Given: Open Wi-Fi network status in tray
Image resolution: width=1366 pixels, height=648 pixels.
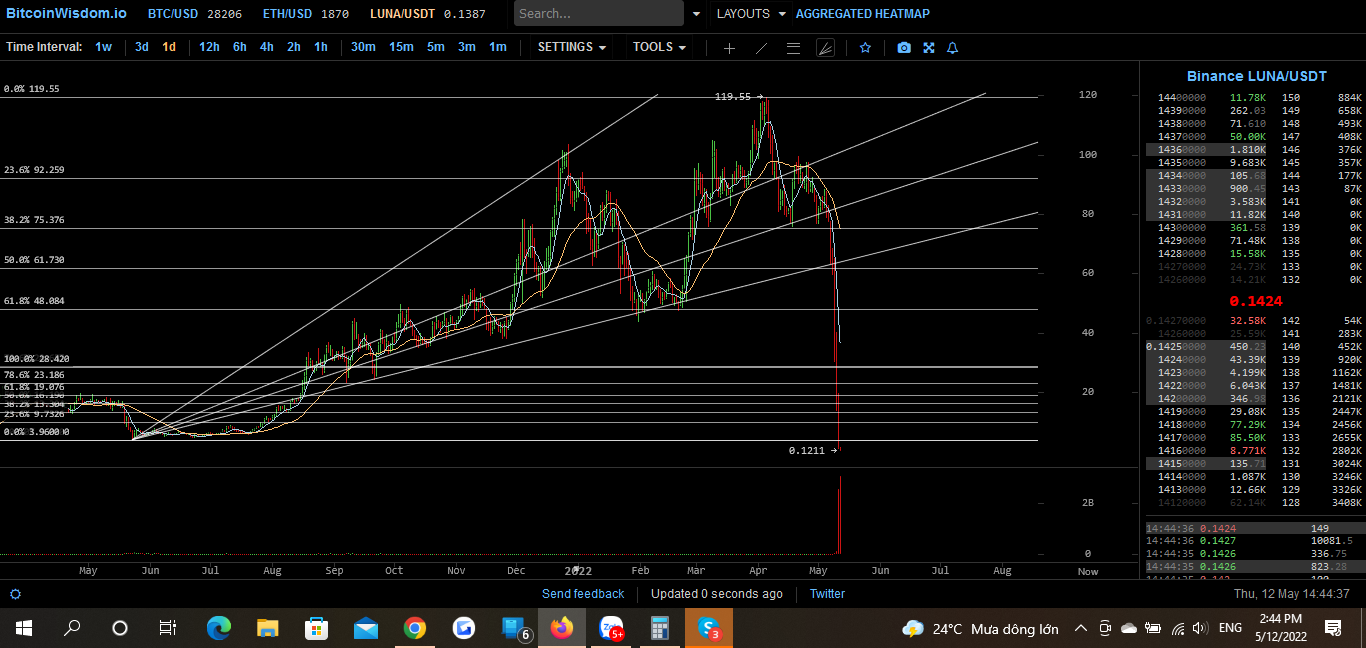Looking at the screenshot, I should pos(1178,628).
